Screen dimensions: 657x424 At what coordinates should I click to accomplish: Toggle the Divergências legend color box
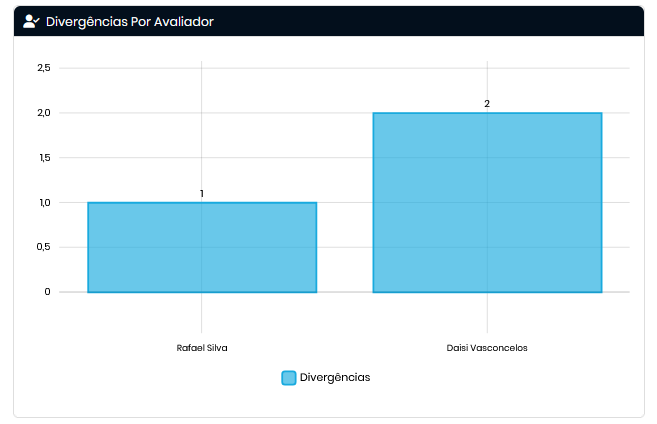tap(289, 378)
